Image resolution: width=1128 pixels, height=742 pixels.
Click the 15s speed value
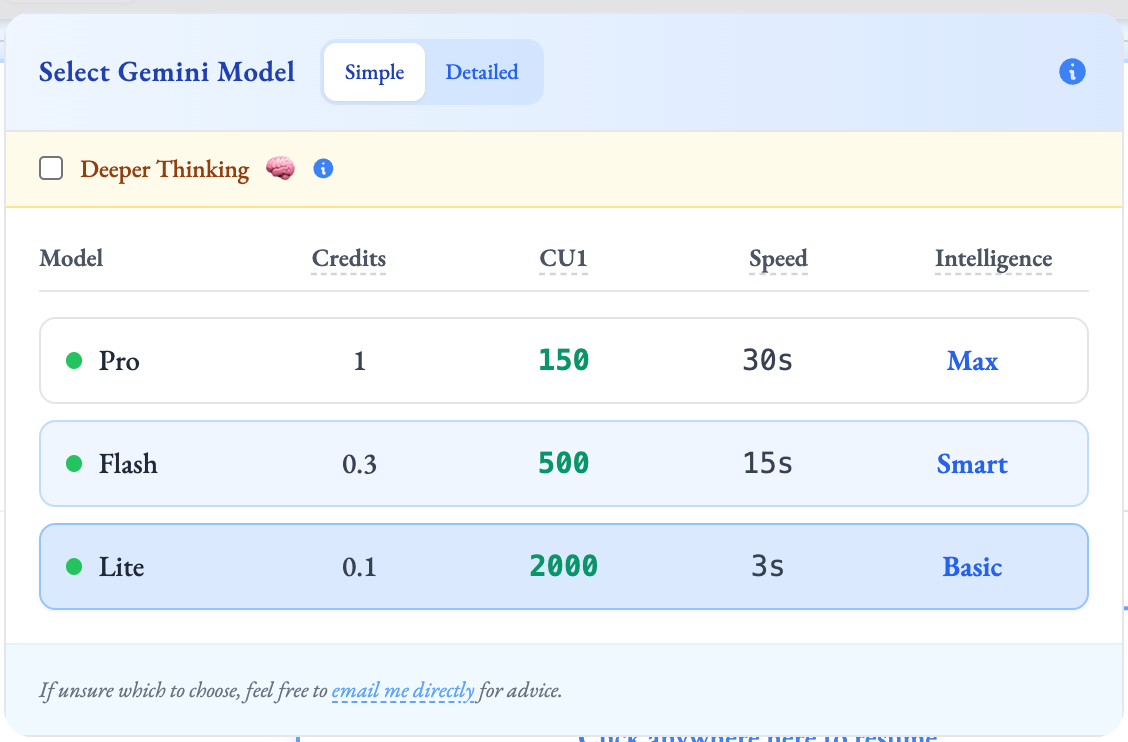pos(768,463)
